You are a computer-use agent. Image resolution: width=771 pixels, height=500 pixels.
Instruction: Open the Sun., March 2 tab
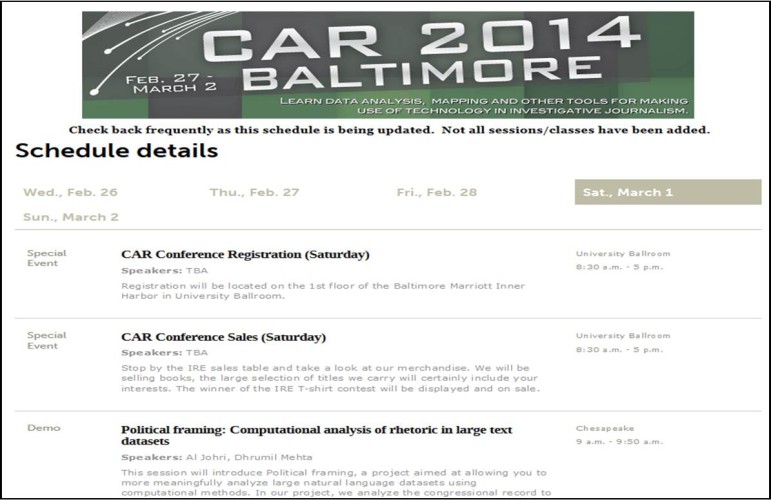(71, 217)
